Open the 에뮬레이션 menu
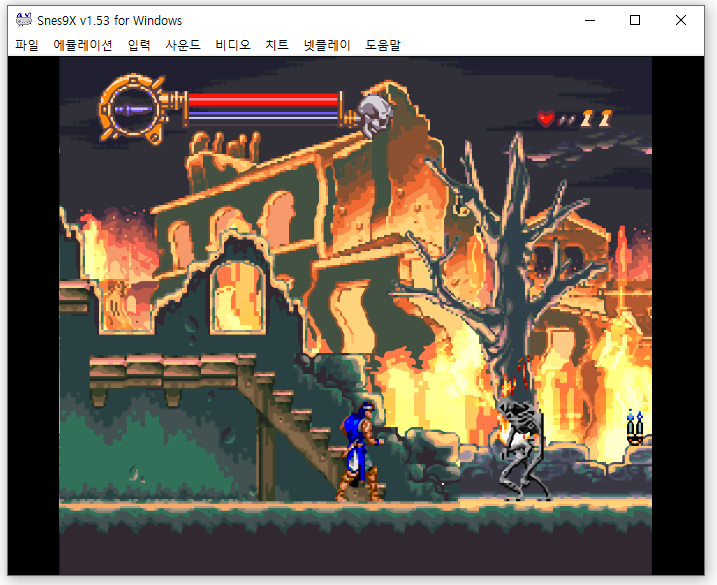This screenshot has width=717, height=585. 83,45
